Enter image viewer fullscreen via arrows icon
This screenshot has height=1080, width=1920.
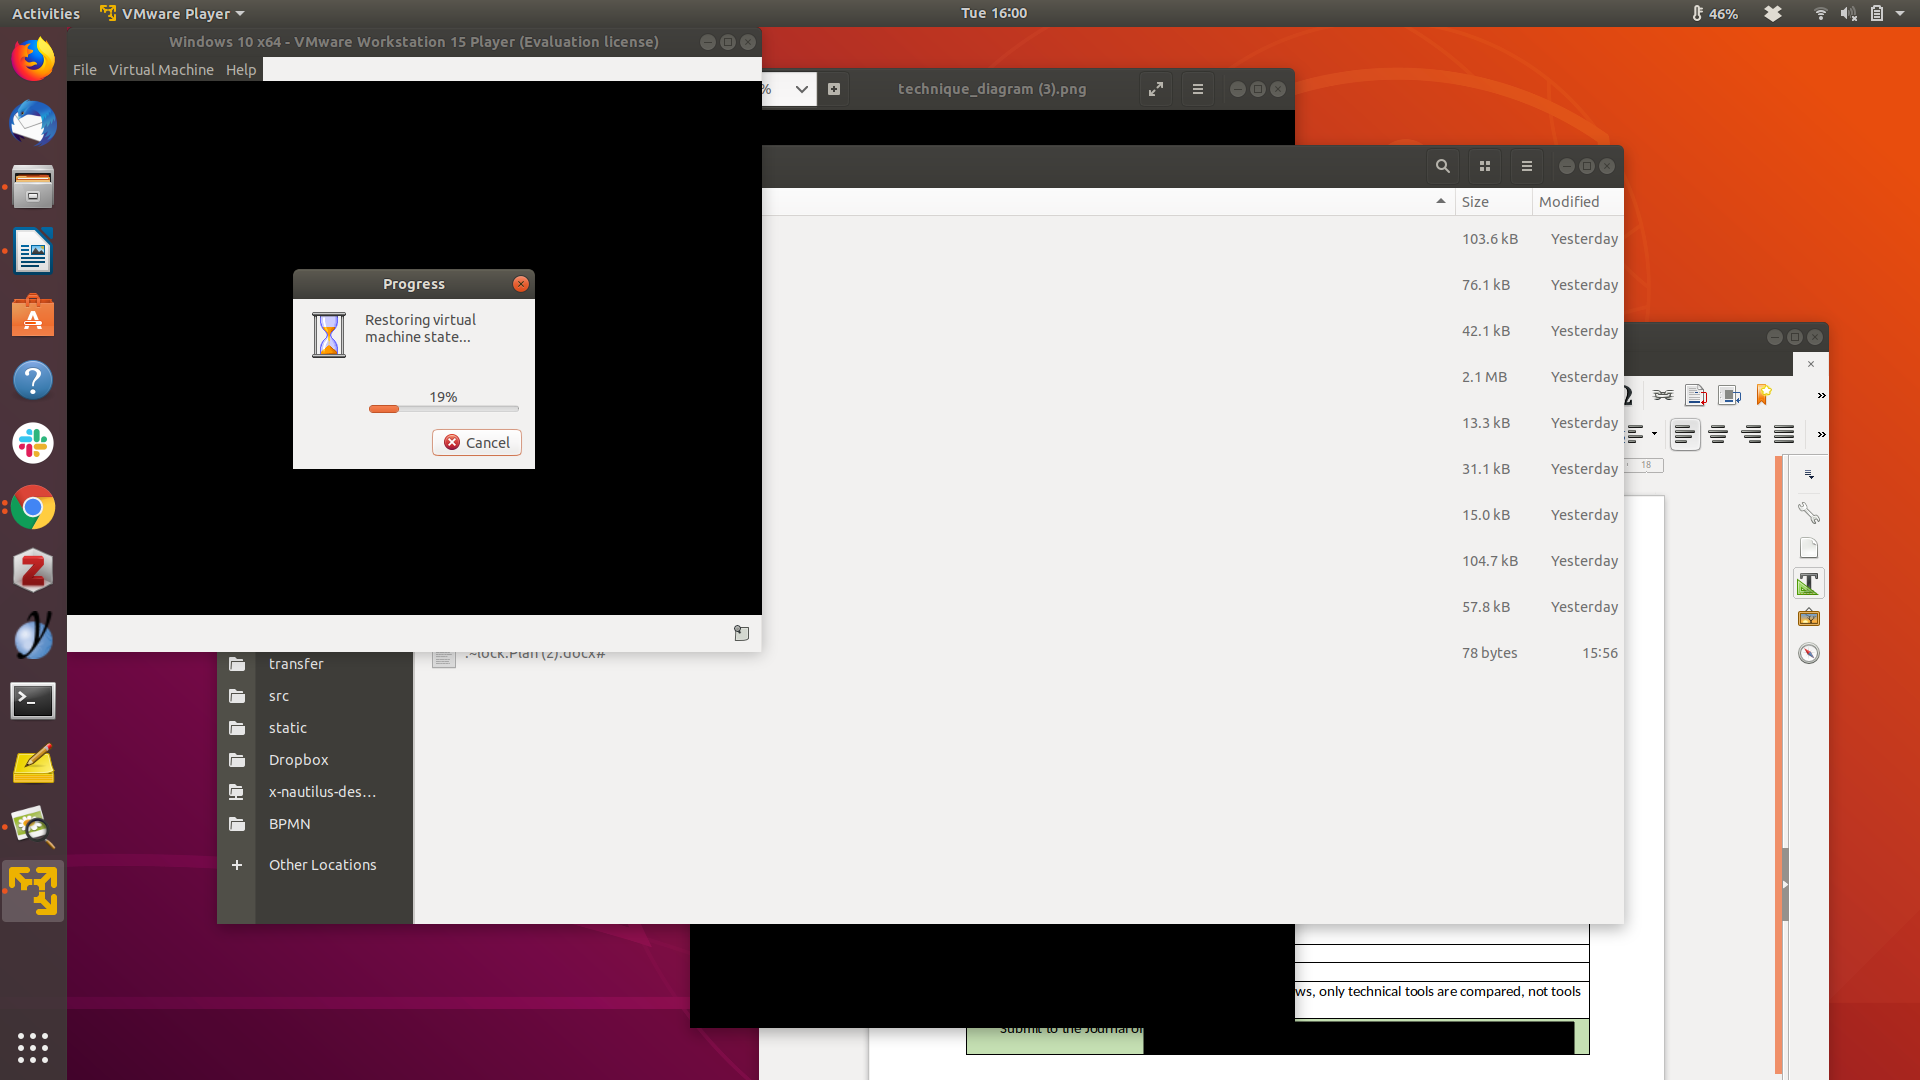click(1156, 89)
